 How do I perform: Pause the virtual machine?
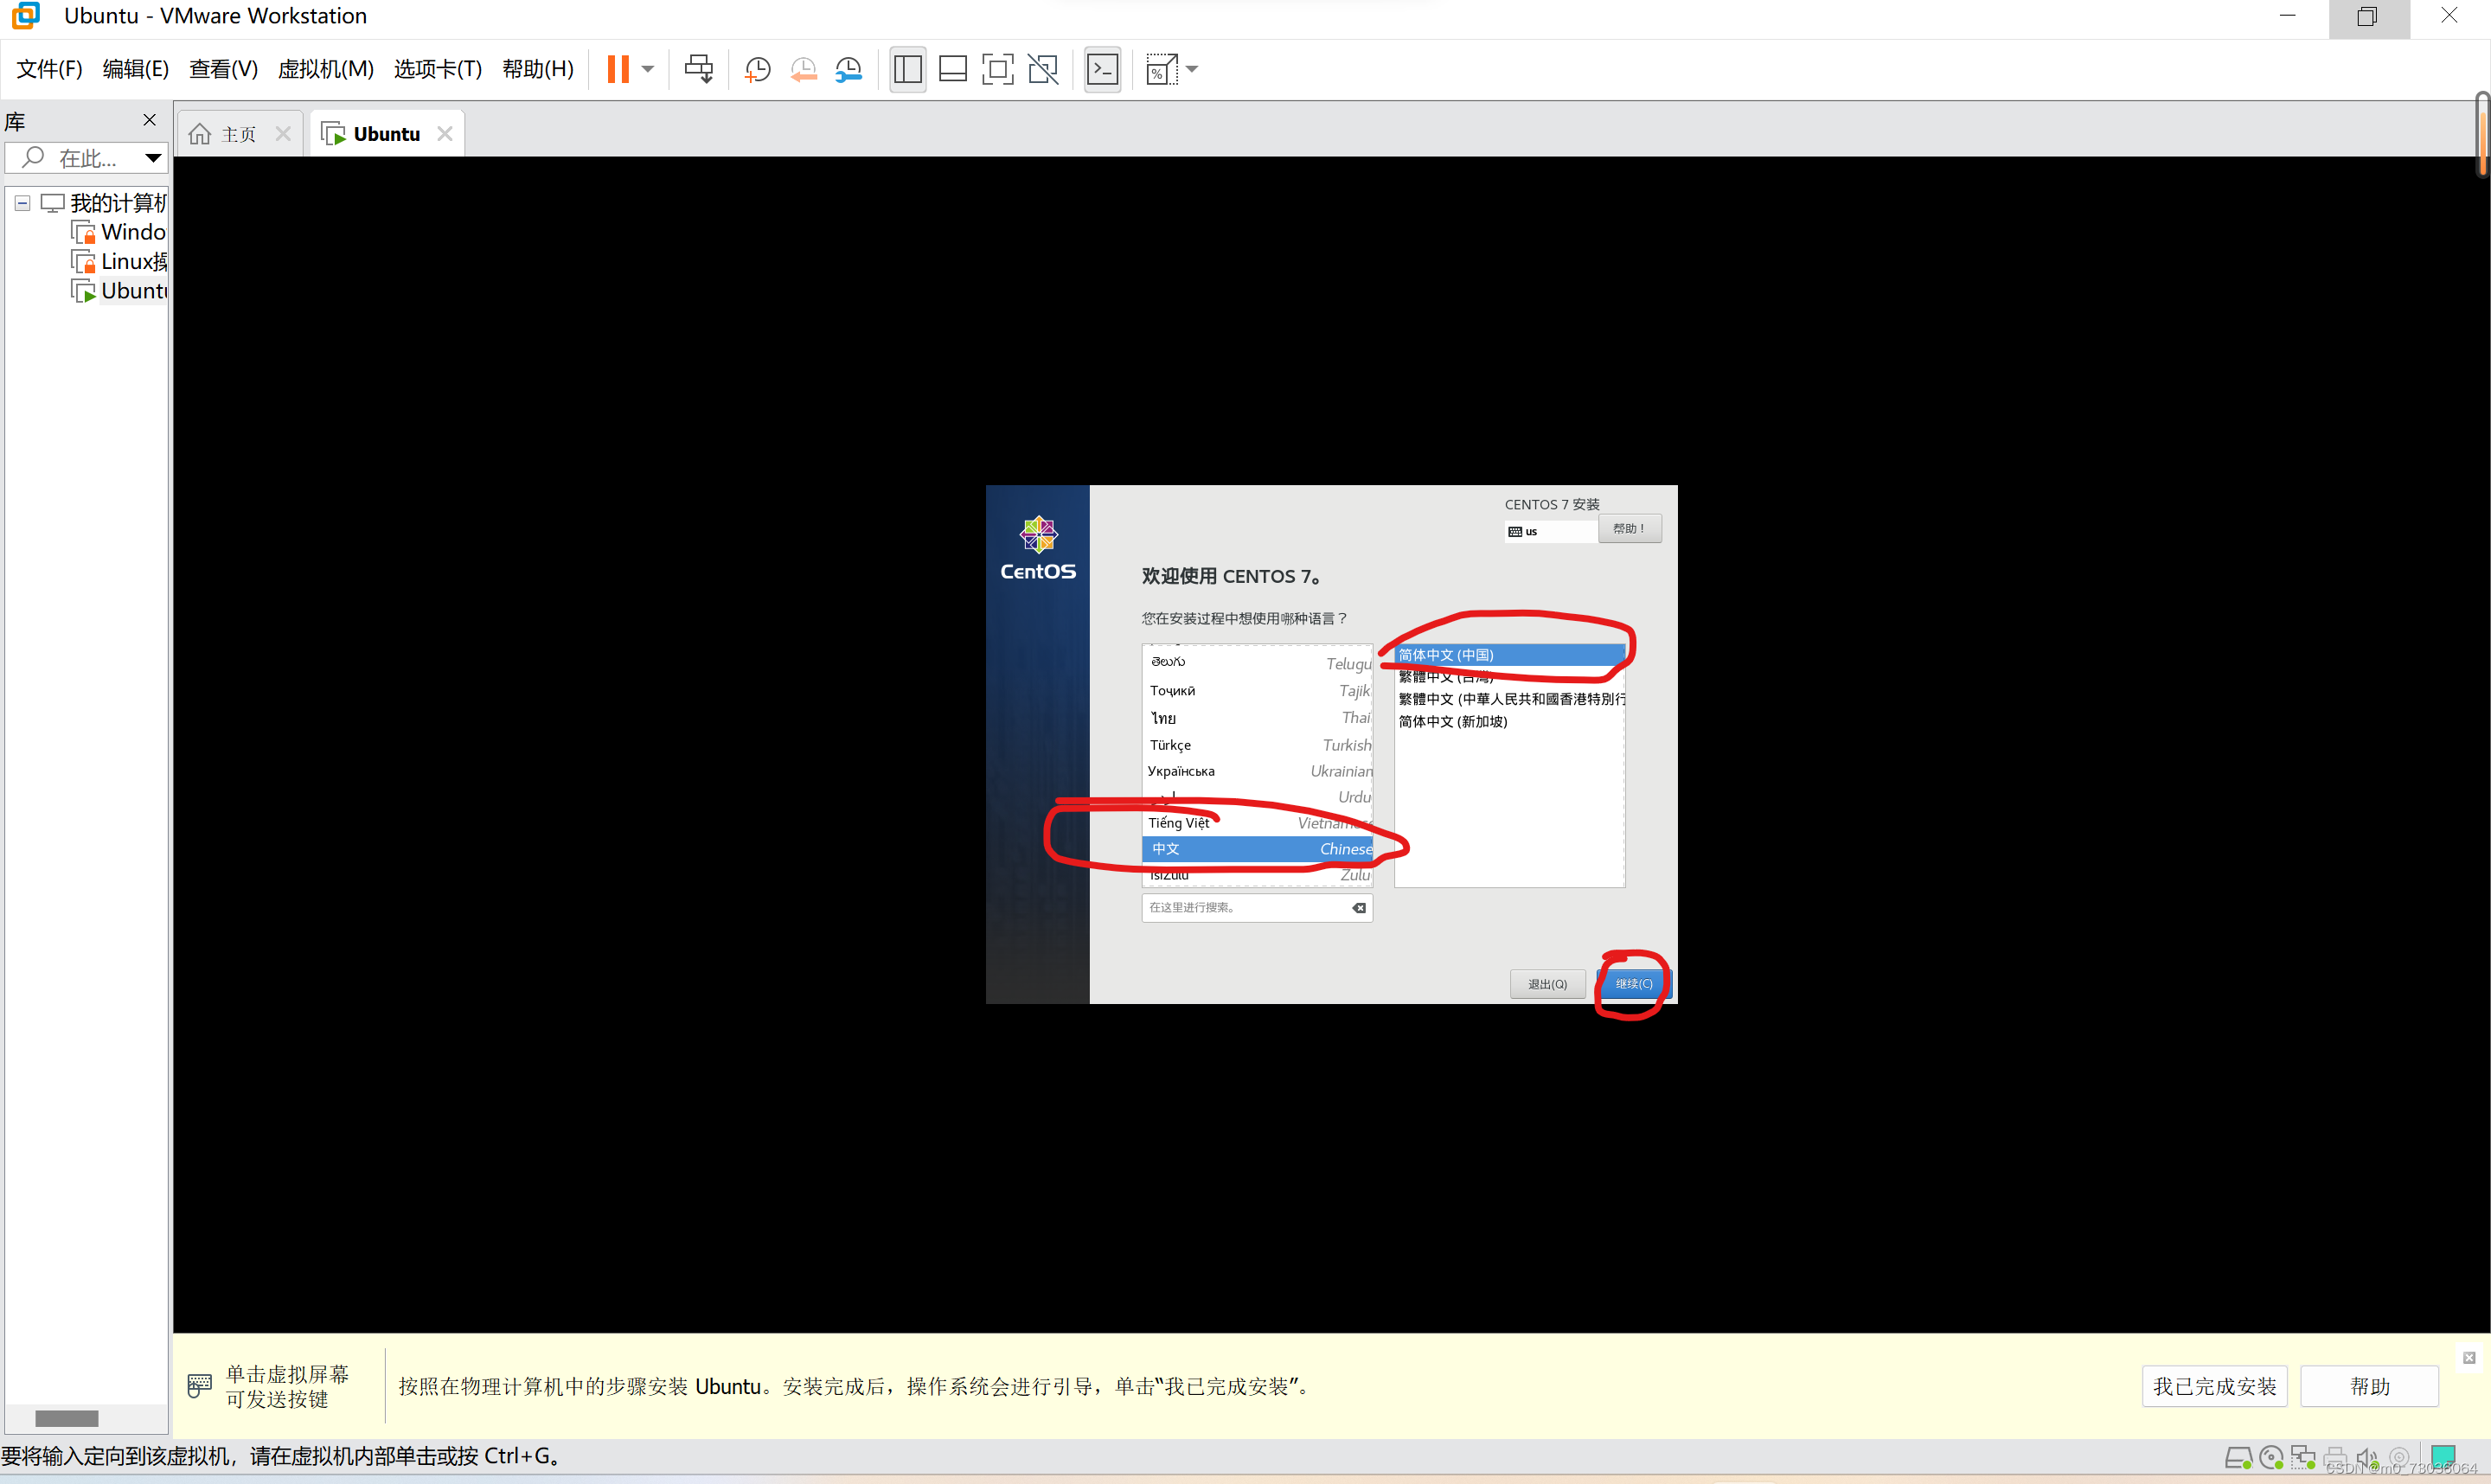(618, 69)
